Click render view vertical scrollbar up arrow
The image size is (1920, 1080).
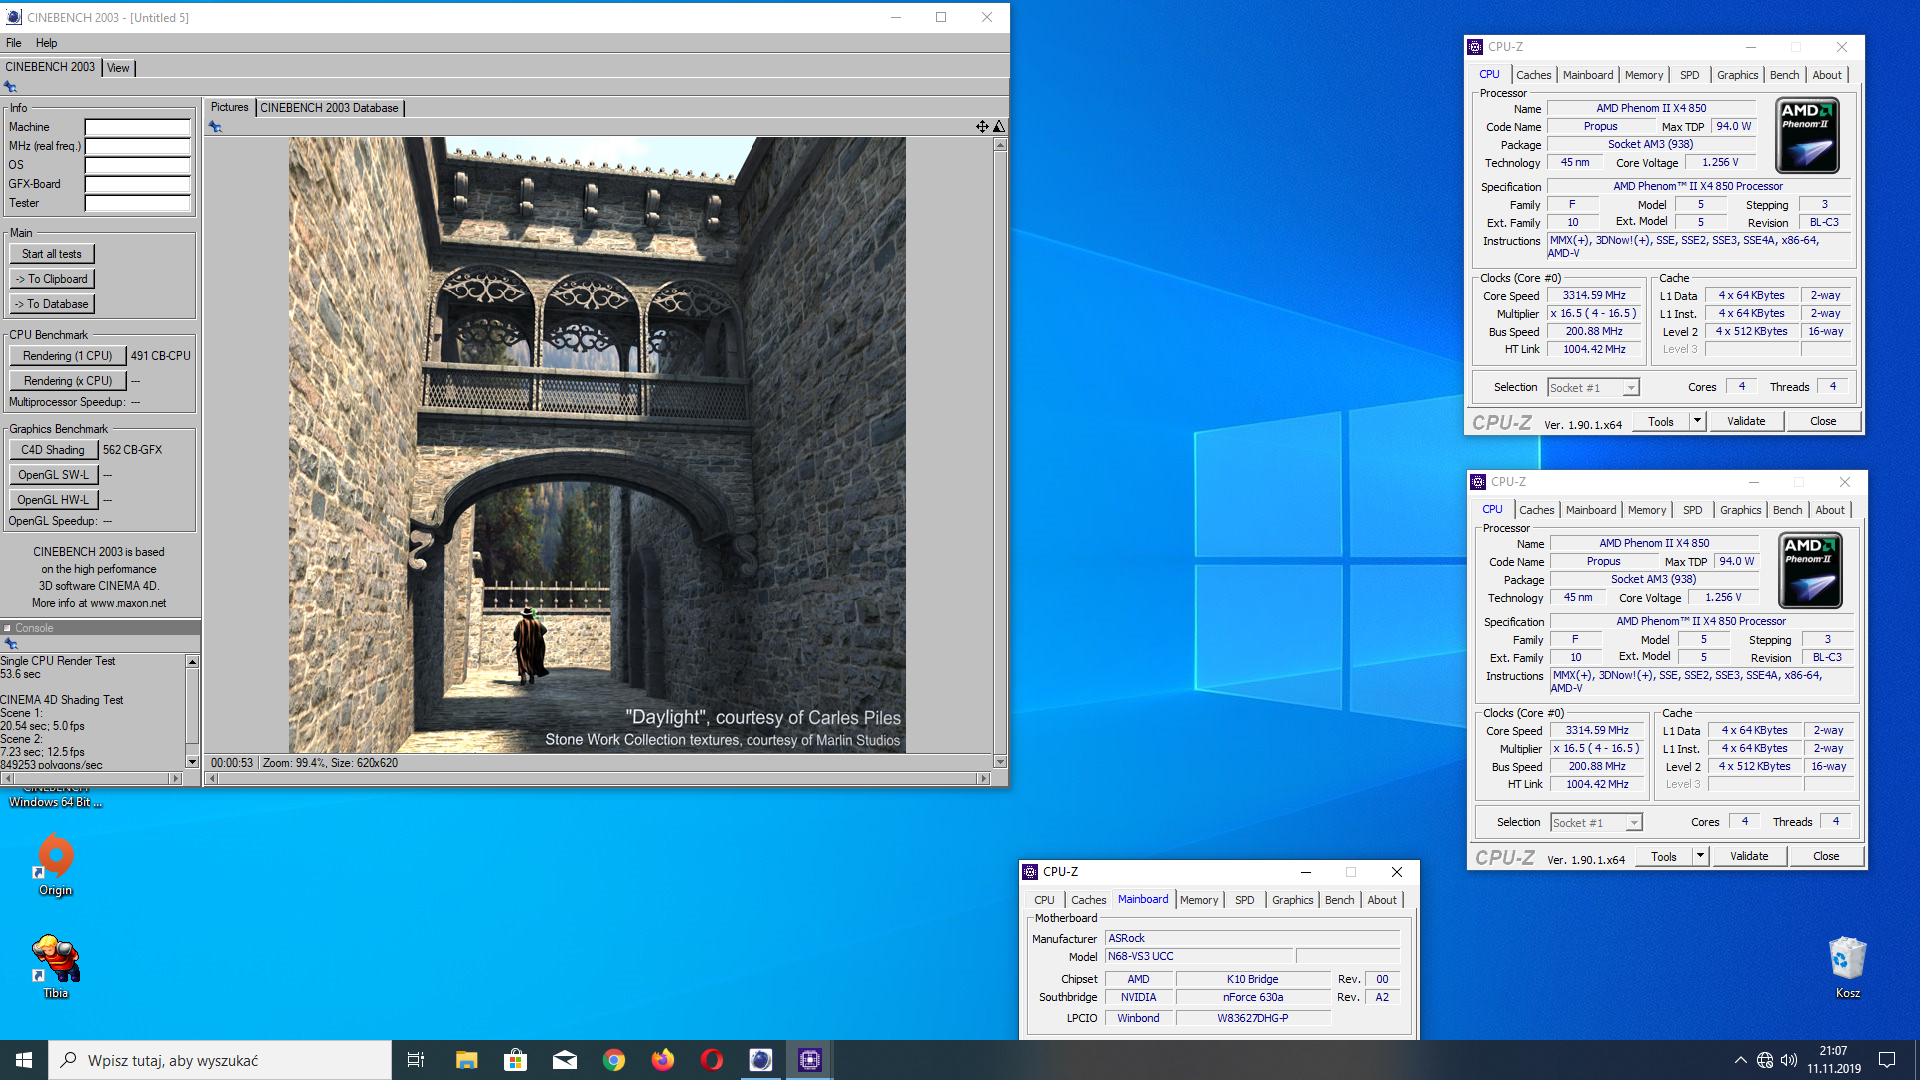[x=999, y=145]
